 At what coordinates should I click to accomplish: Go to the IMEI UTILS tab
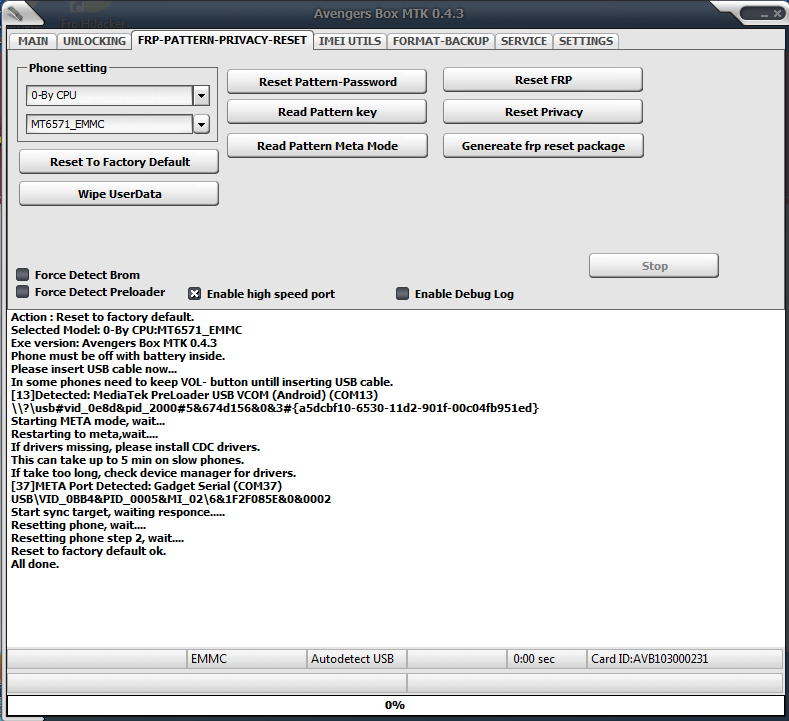coord(350,41)
